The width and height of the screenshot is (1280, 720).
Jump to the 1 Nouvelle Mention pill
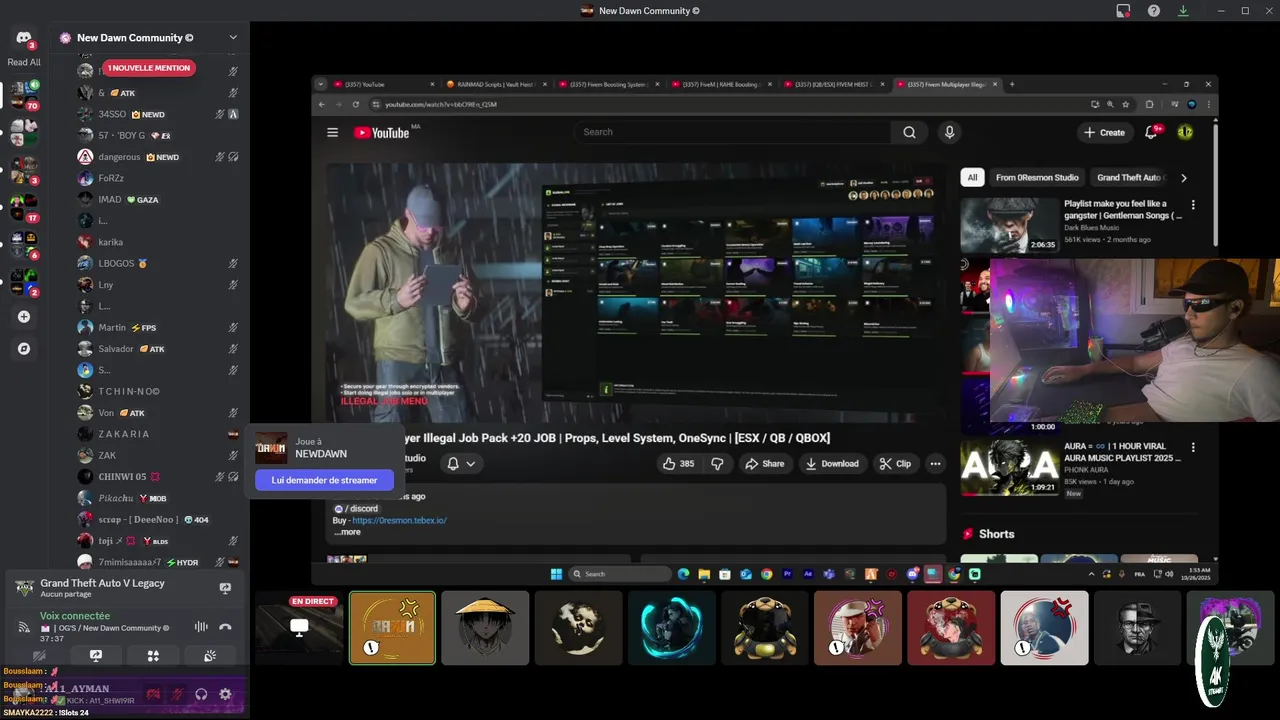(x=148, y=68)
